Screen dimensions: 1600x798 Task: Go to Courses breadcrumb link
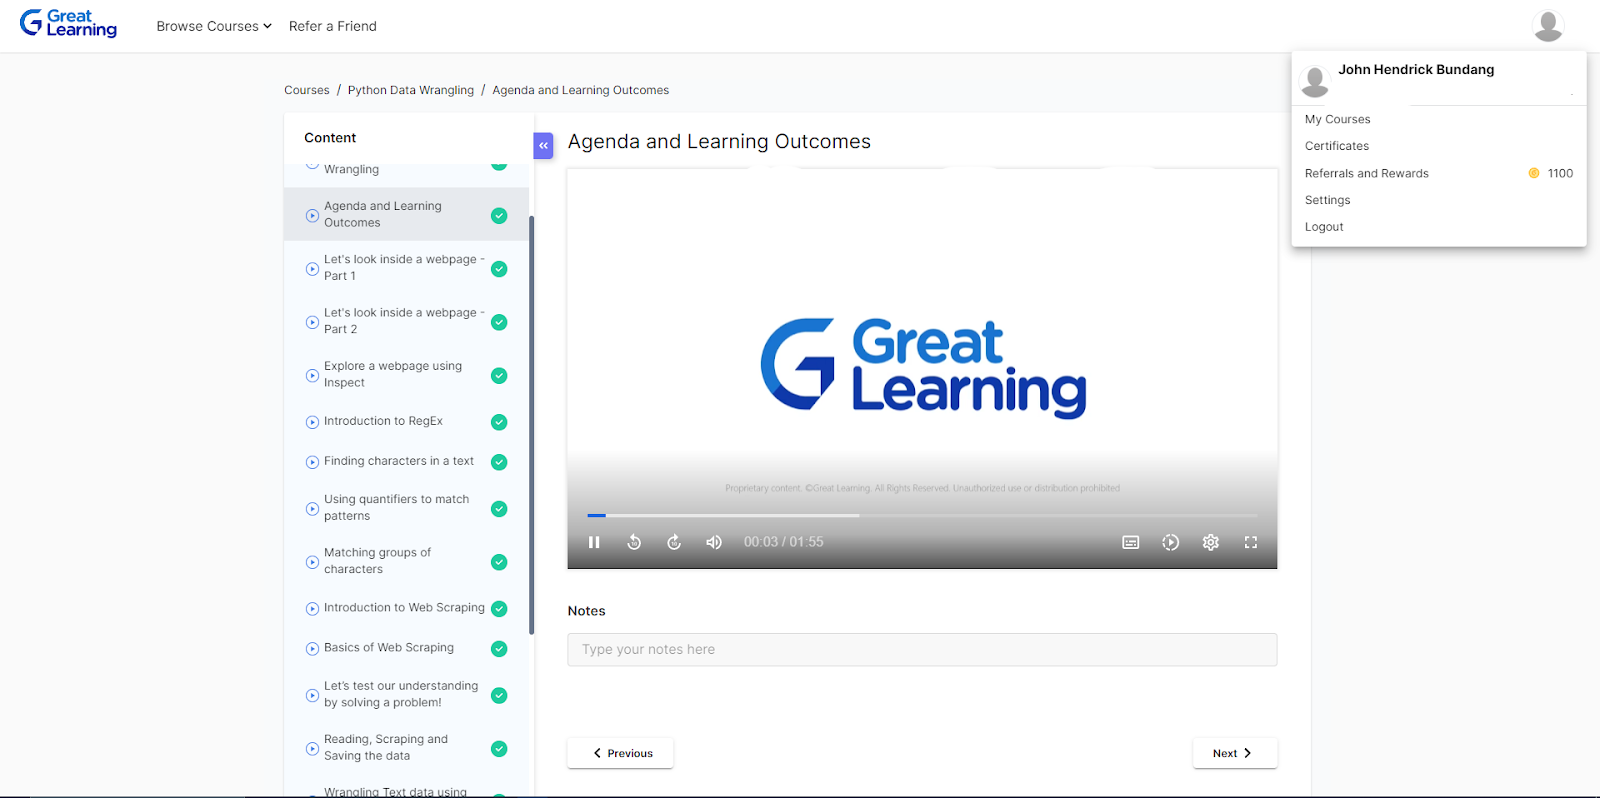[306, 90]
